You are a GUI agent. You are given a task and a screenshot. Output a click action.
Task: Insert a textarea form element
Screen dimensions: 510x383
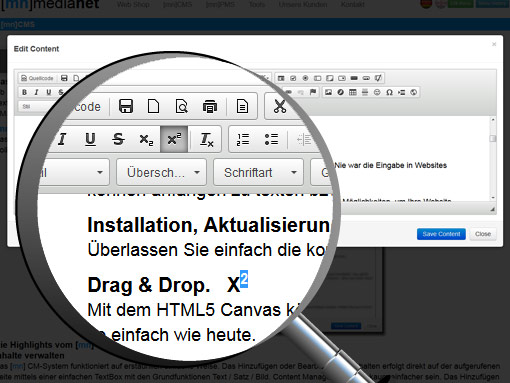pos(329,78)
